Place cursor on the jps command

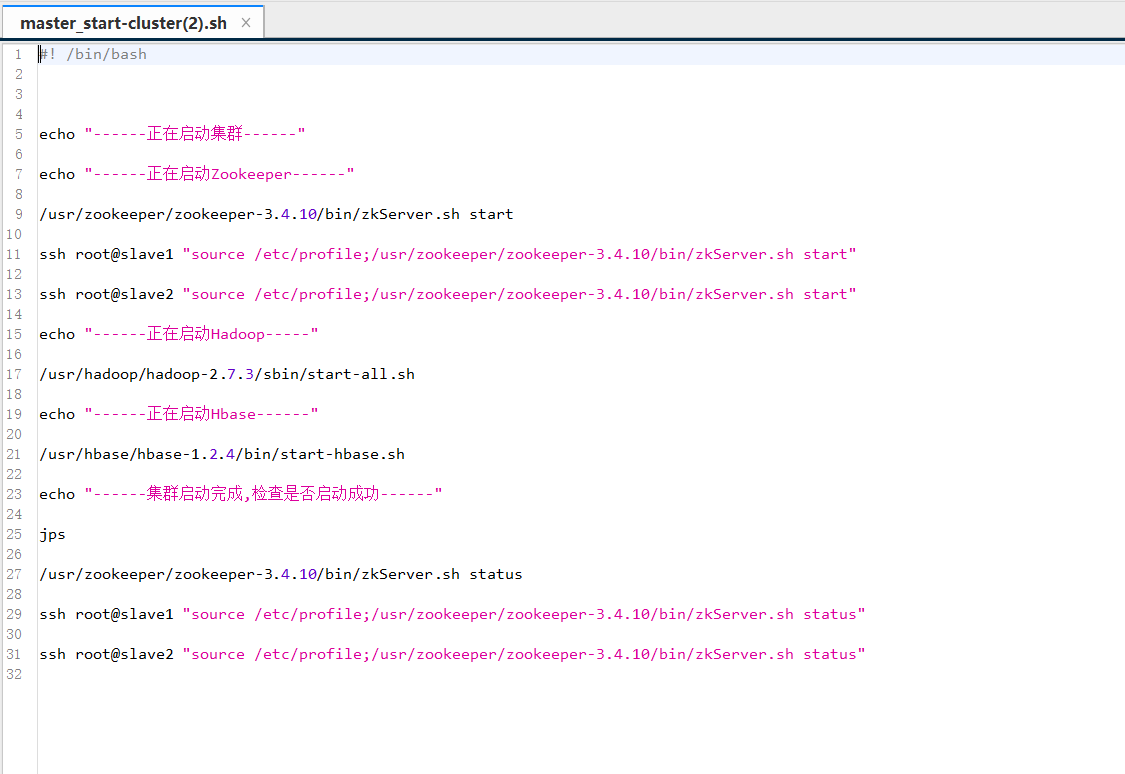tap(51, 534)
